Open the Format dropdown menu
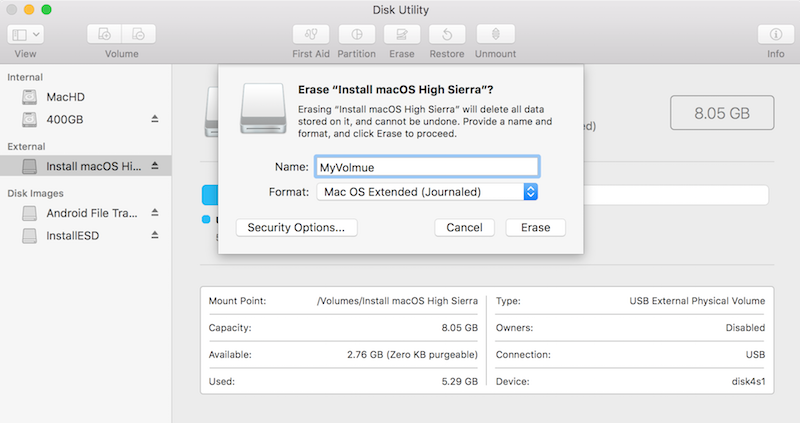Image resolution: width=800 pixels, height=423 pixels. click(427, 192)
